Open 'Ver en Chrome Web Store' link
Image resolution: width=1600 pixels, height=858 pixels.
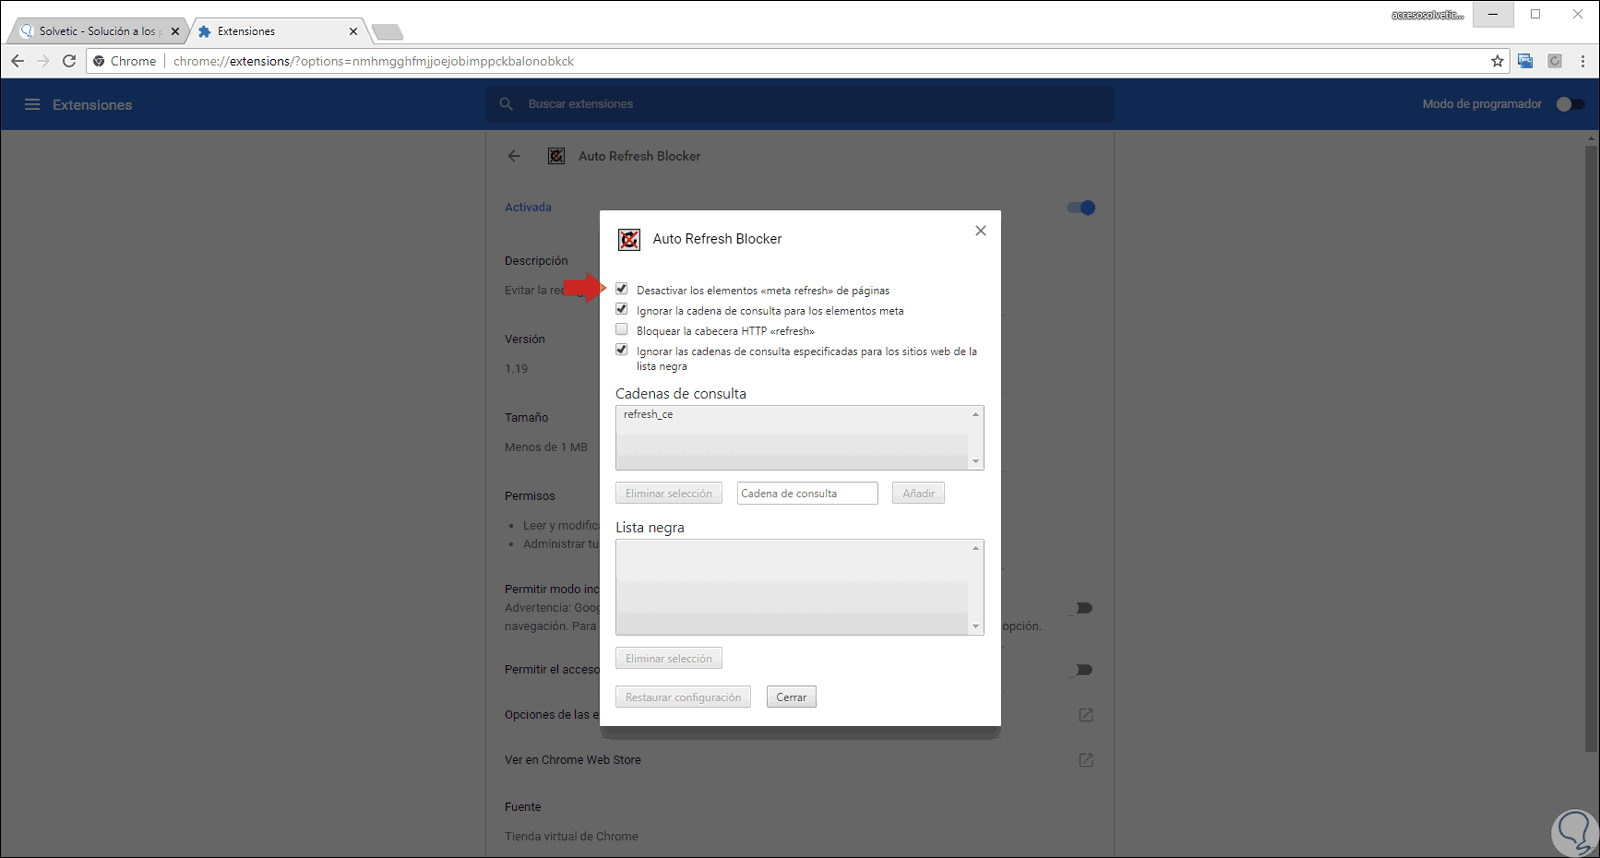click(573, 760)
